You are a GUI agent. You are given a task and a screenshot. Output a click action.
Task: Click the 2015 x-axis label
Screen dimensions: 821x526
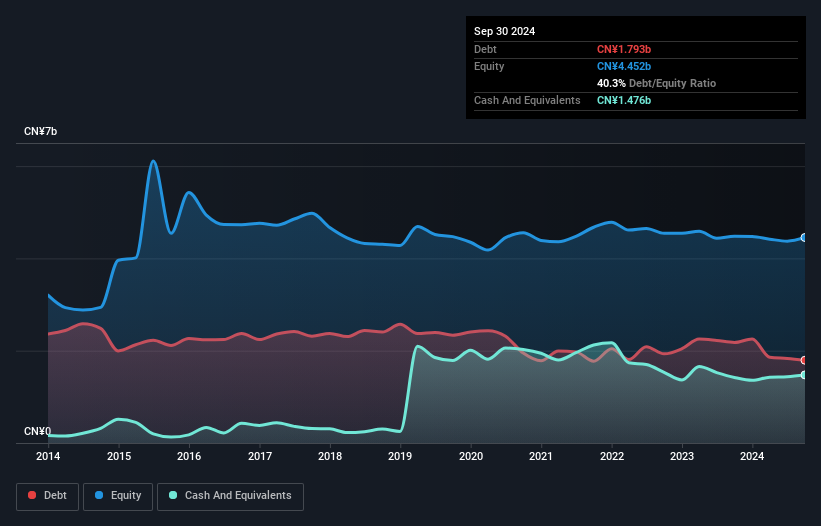pos(119,456)
